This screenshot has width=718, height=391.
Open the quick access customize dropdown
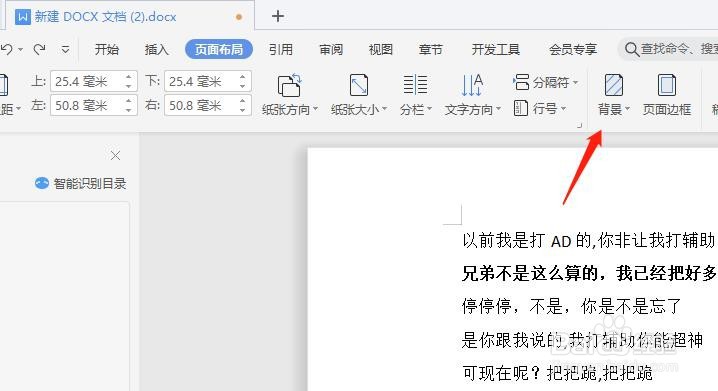(x=65, y=49)
